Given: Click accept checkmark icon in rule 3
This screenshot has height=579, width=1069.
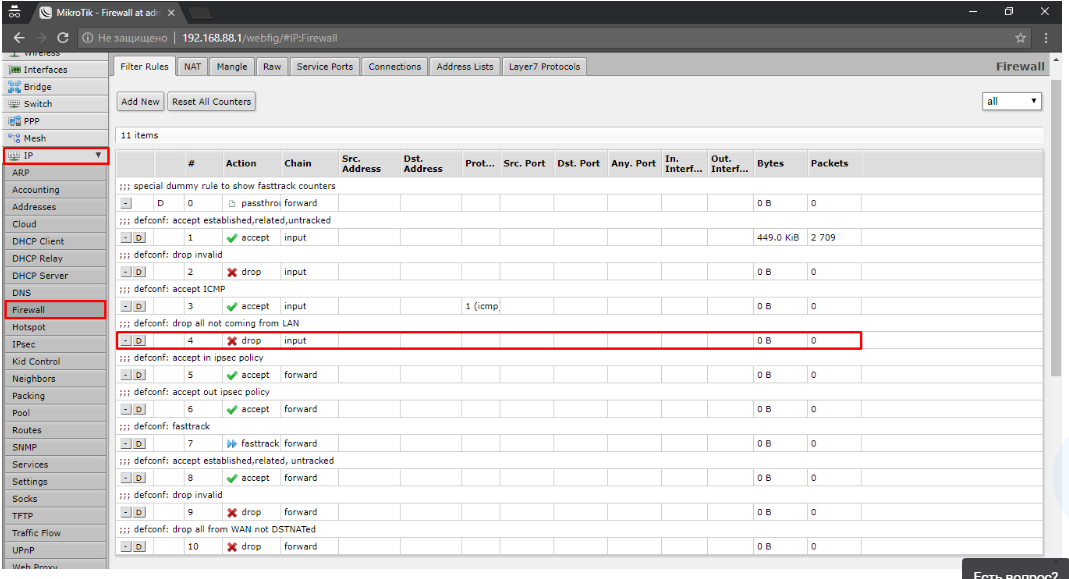Looking at the screenshot, I should 232,307.
